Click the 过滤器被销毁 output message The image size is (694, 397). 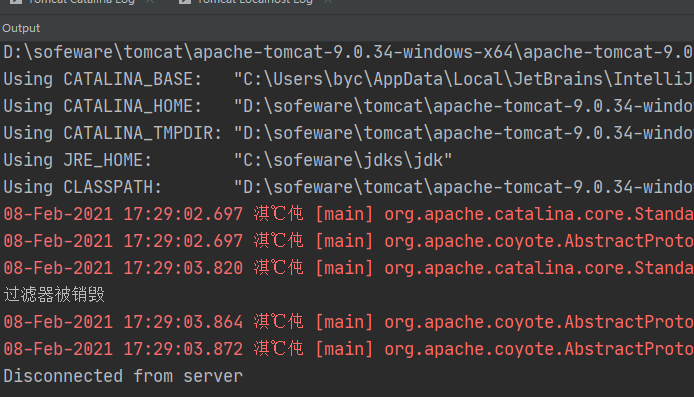54,295
